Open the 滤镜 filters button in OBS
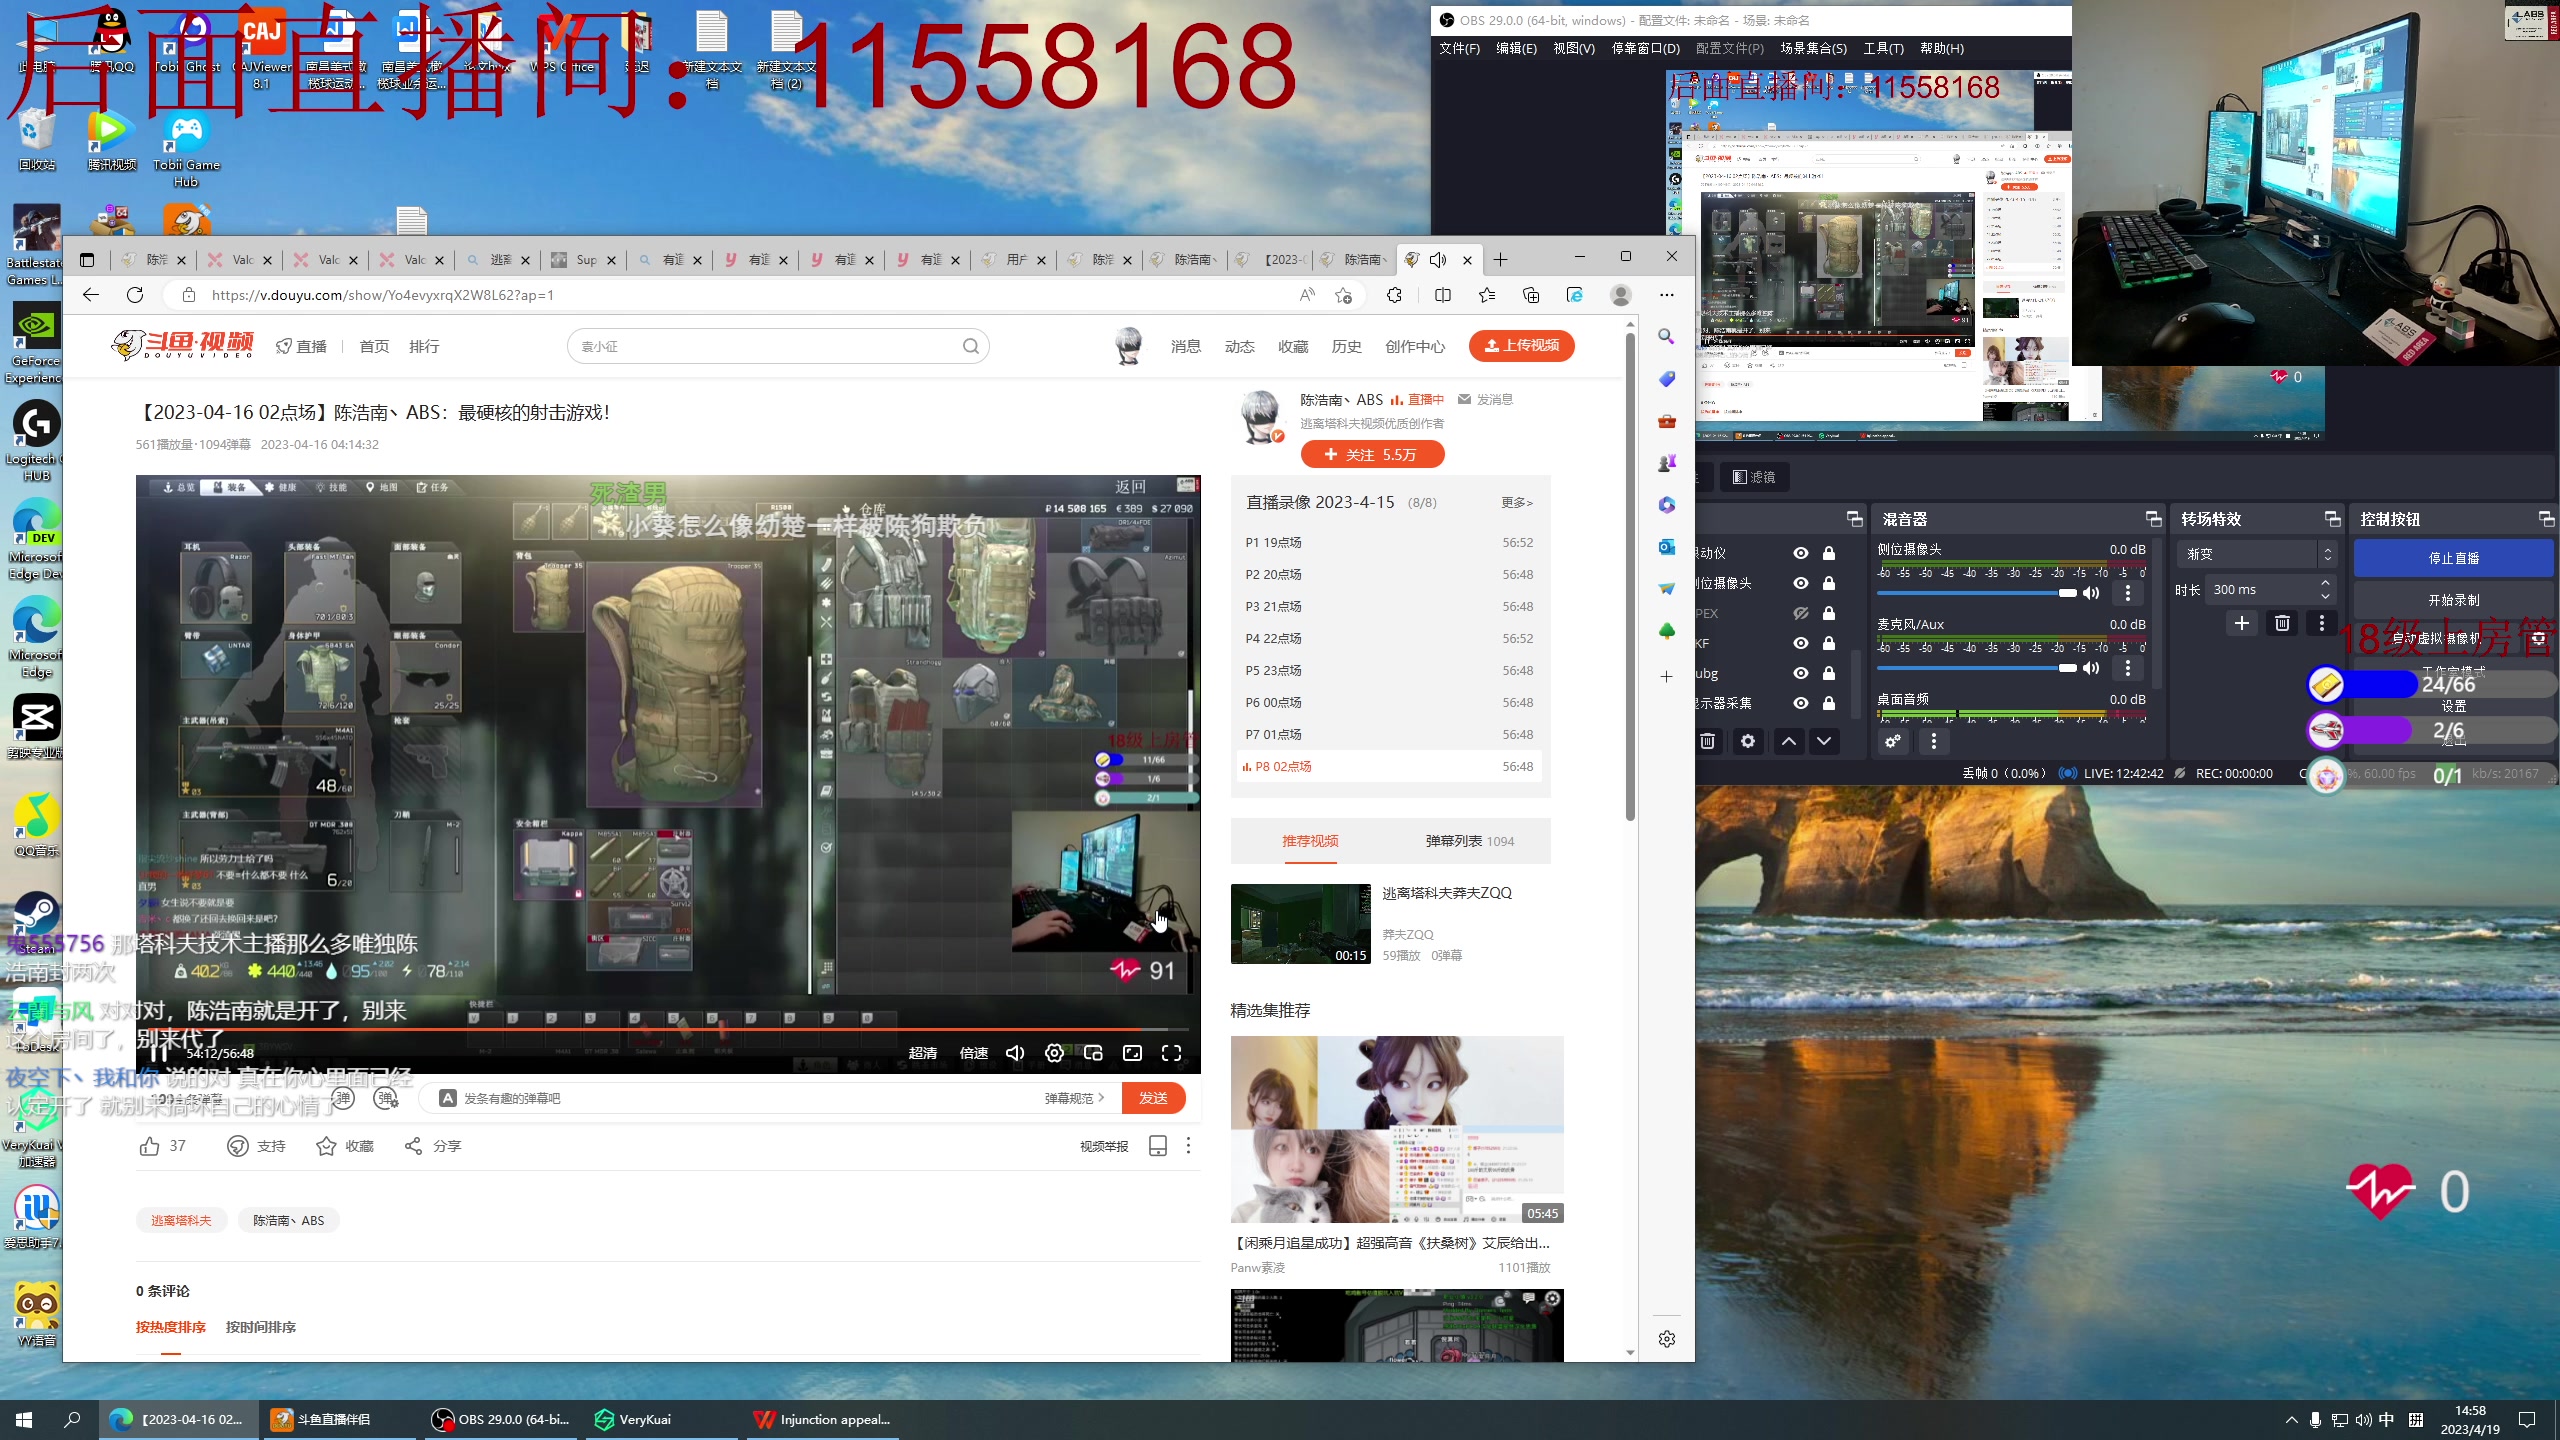Image resolution: width=2560 pixels, height=1440 pixels. click(x=1754, y=477)
